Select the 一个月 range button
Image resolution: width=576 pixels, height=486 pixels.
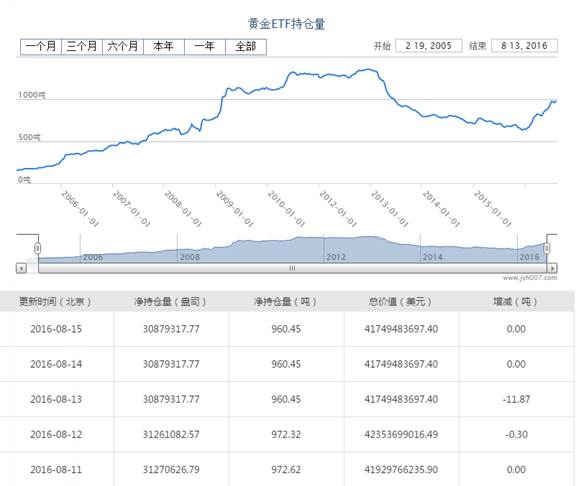tap(41, 47)
